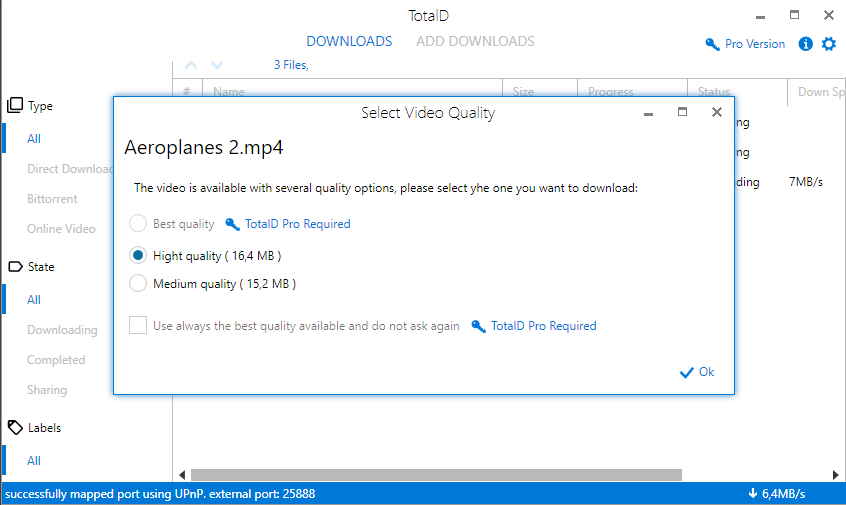This screenshot has width=846, height=505.
Task: Click the download speed arrow in status bar
Action: click(753, 493)
